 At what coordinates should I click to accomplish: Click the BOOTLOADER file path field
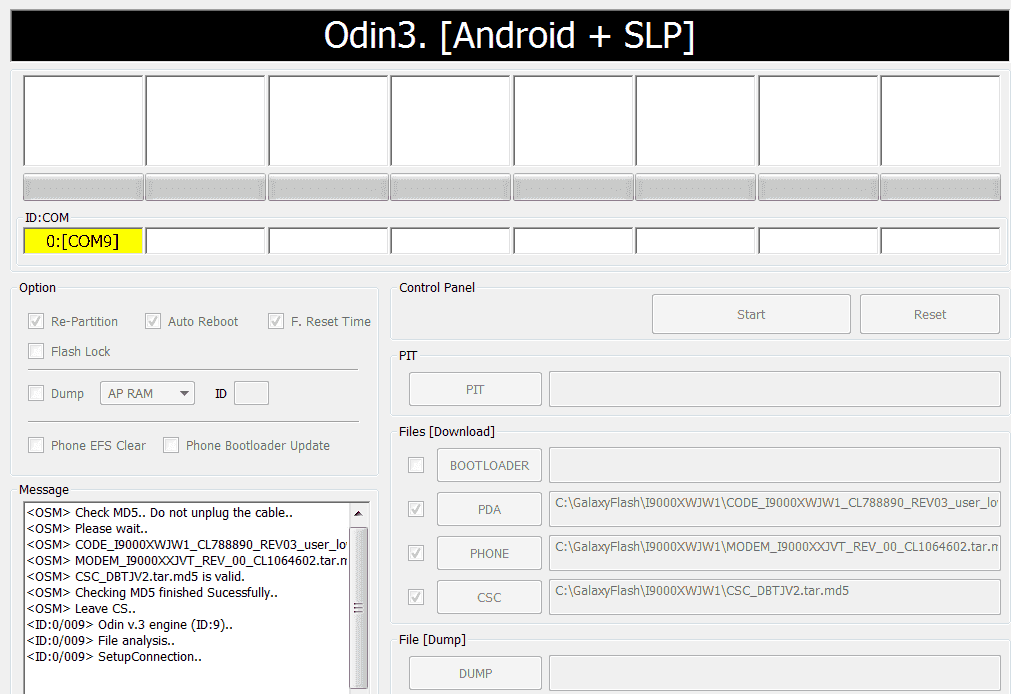pyautogui.click(x=774, y=465)
